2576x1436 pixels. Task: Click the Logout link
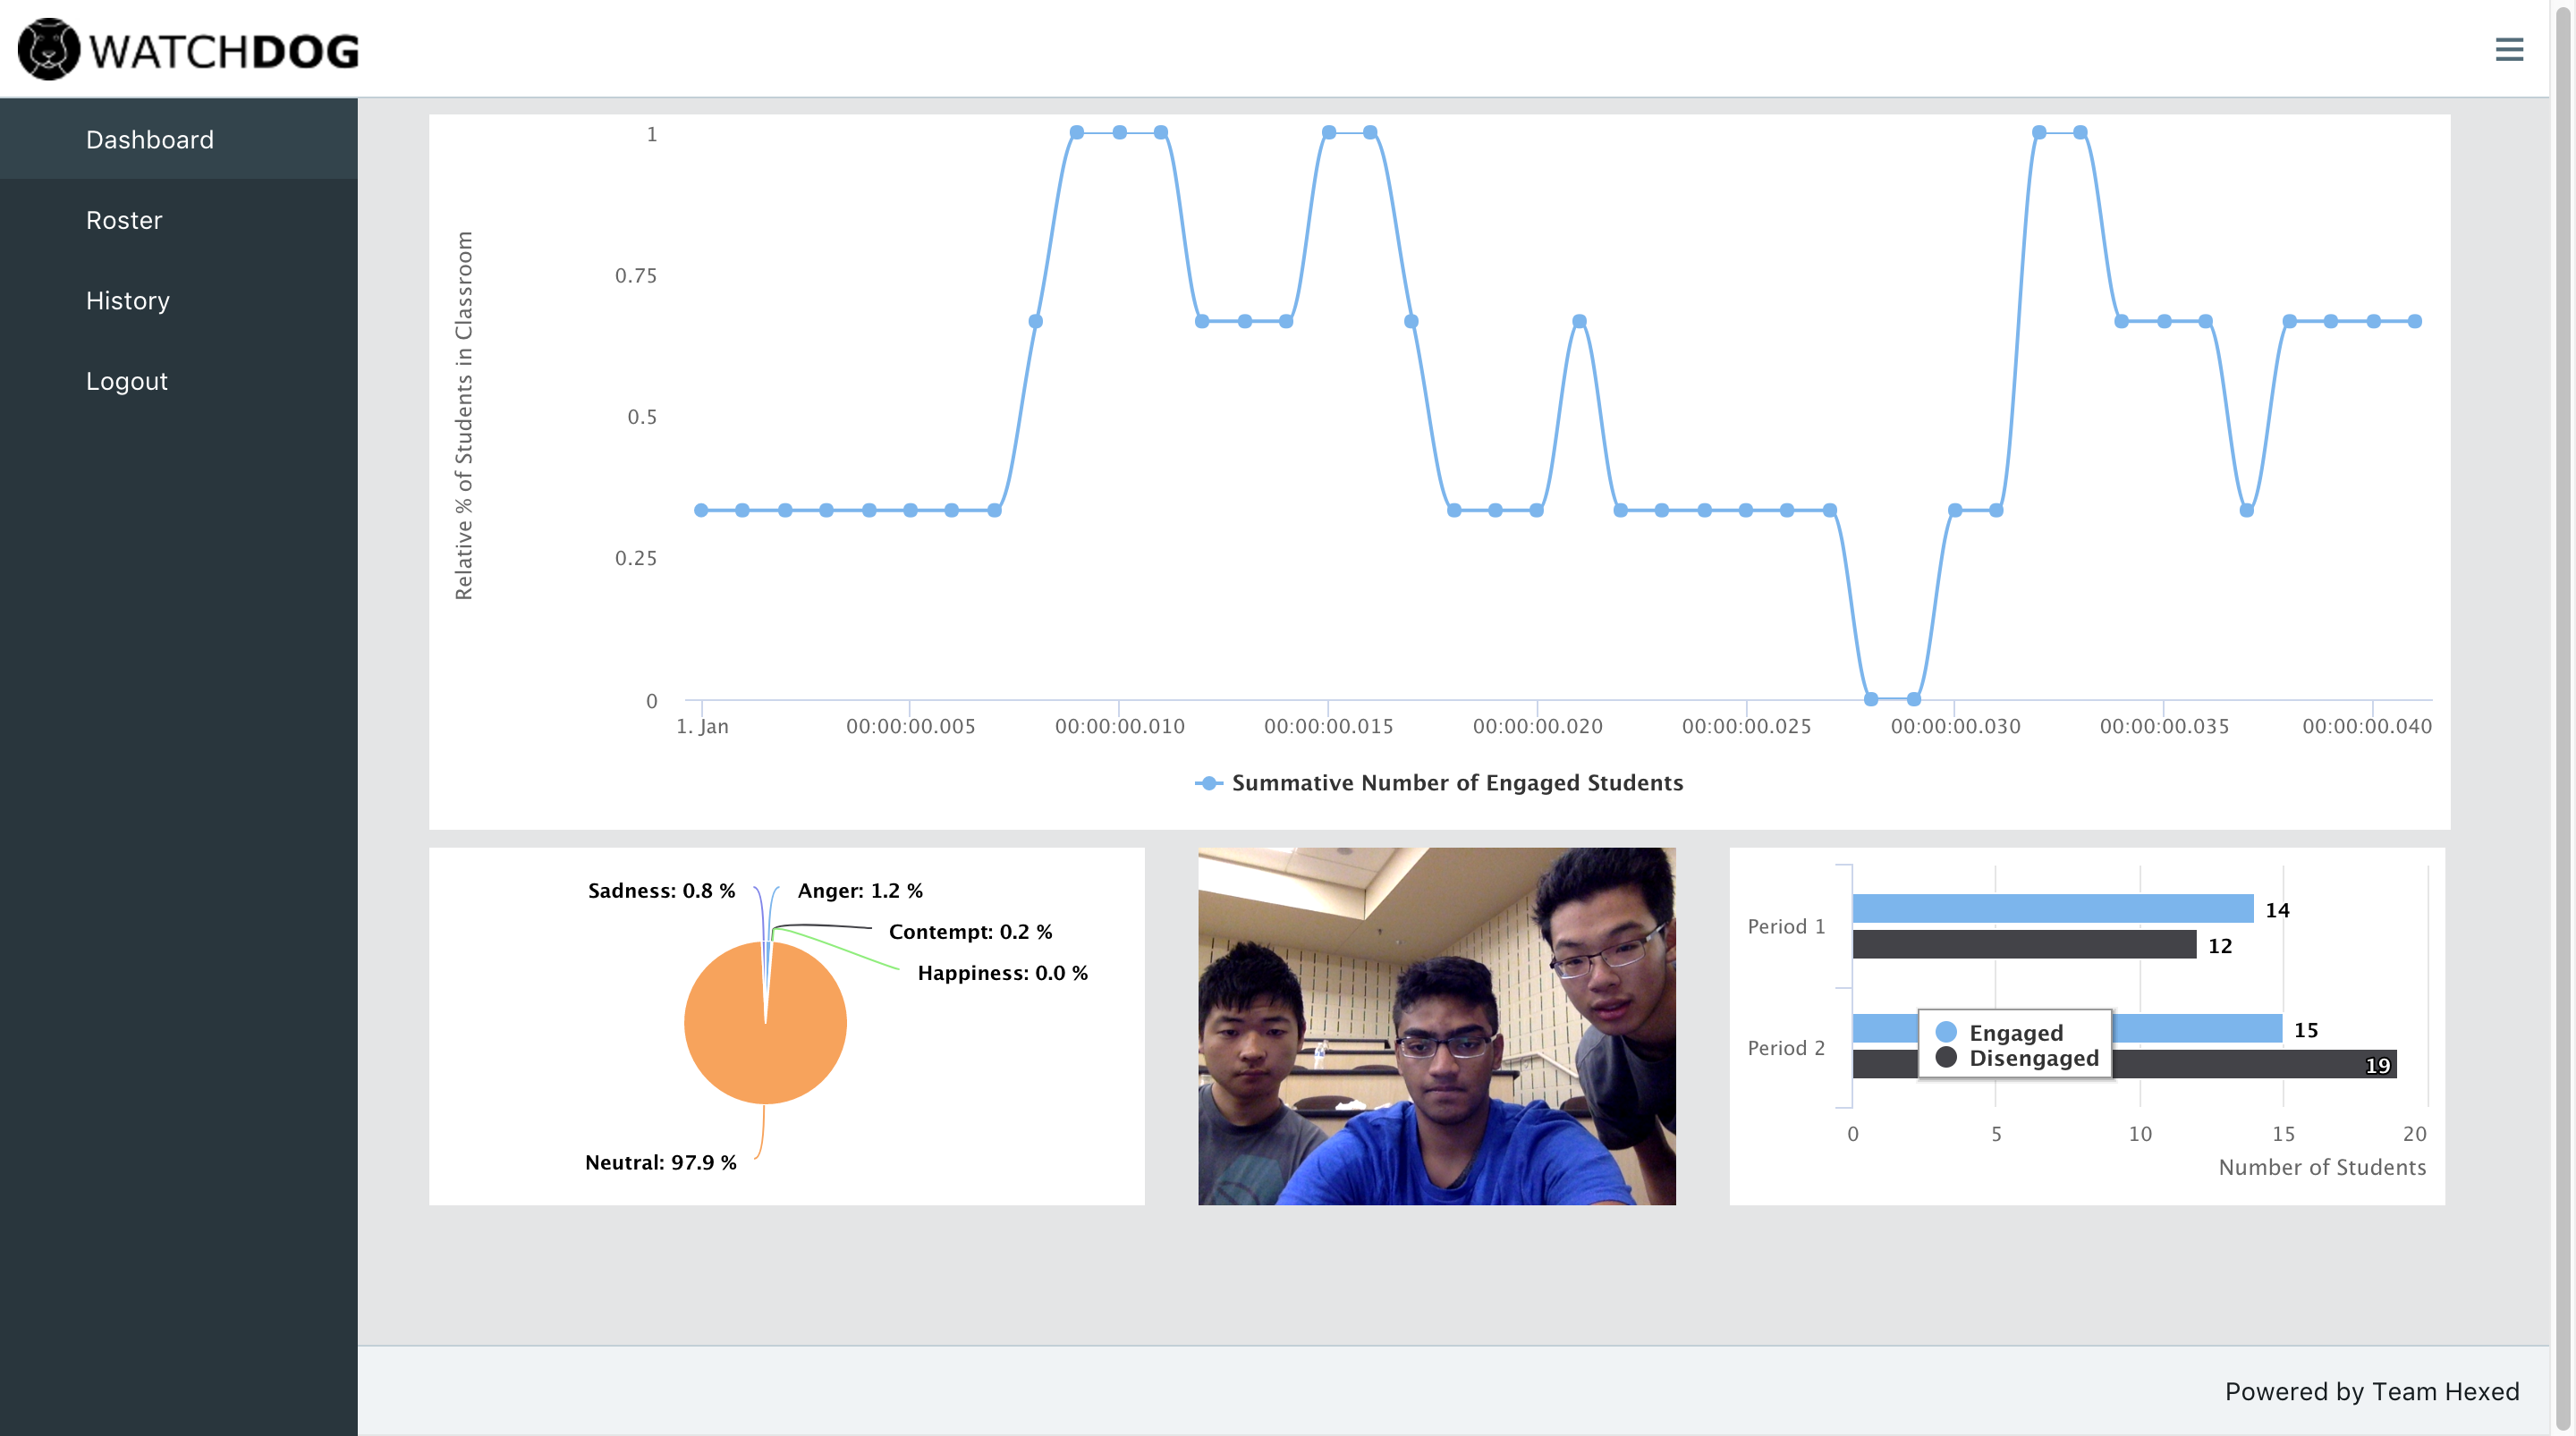click(127, 381)
